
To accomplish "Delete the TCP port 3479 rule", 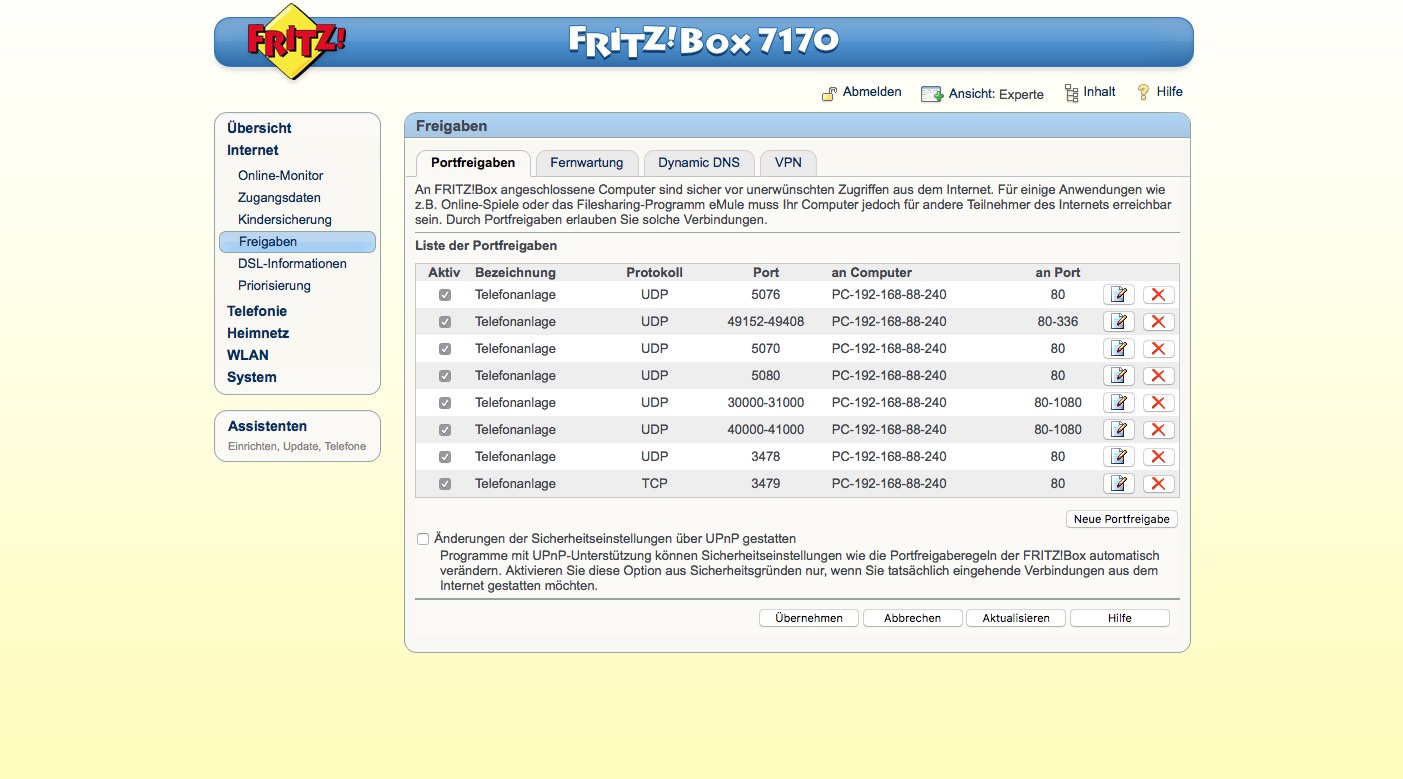I will coord(1158,484).
